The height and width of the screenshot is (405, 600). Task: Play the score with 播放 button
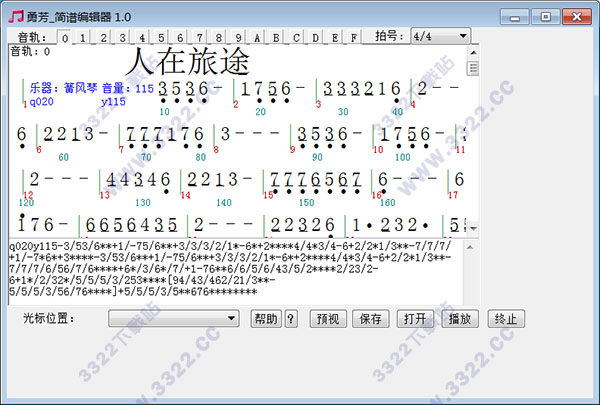[x=461, y=319]
